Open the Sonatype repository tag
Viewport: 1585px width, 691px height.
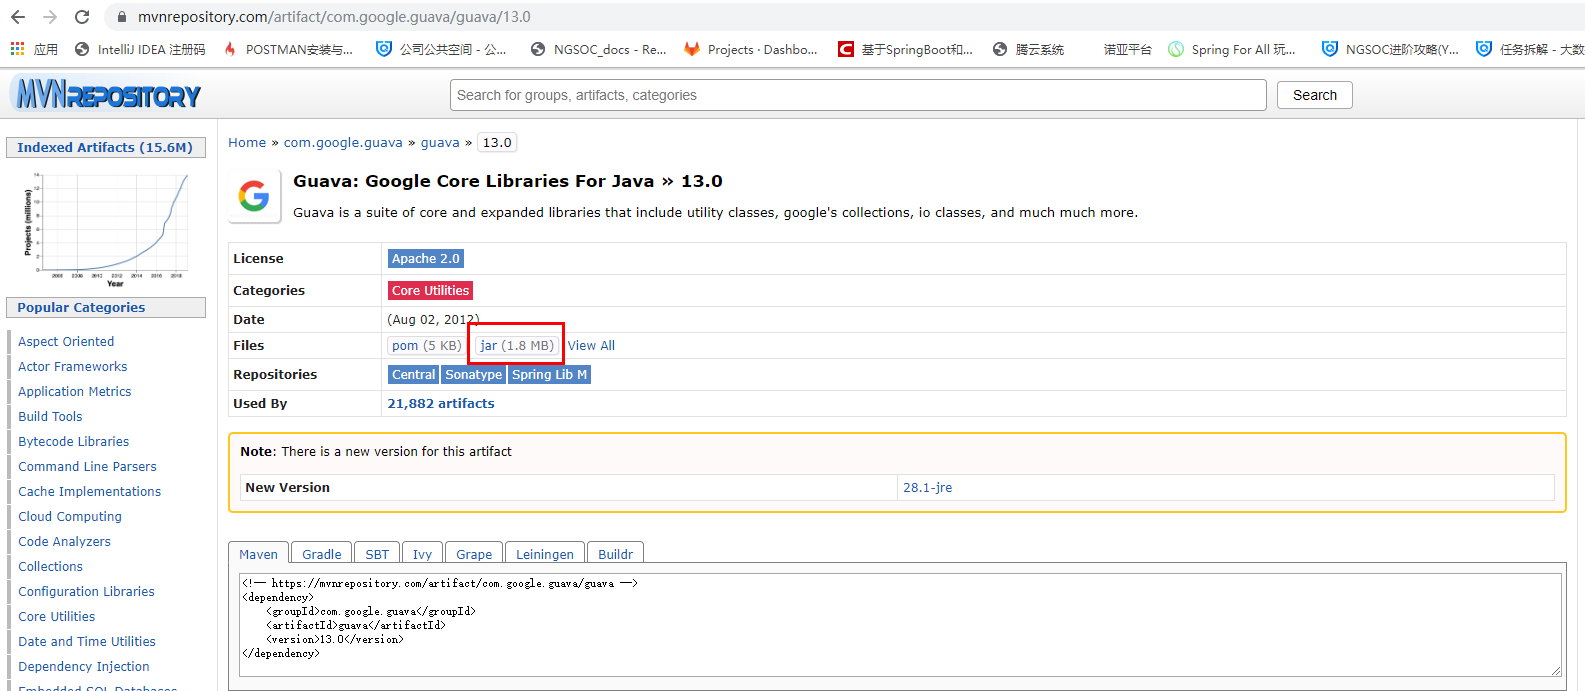[474, 374]
